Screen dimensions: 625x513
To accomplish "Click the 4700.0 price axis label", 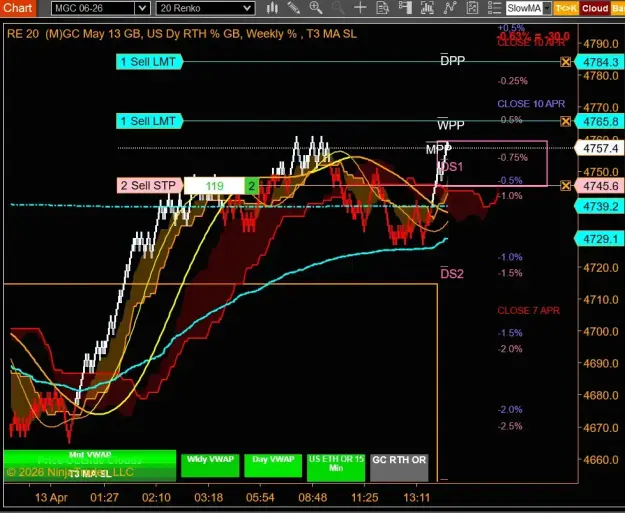I will point(601,332).
